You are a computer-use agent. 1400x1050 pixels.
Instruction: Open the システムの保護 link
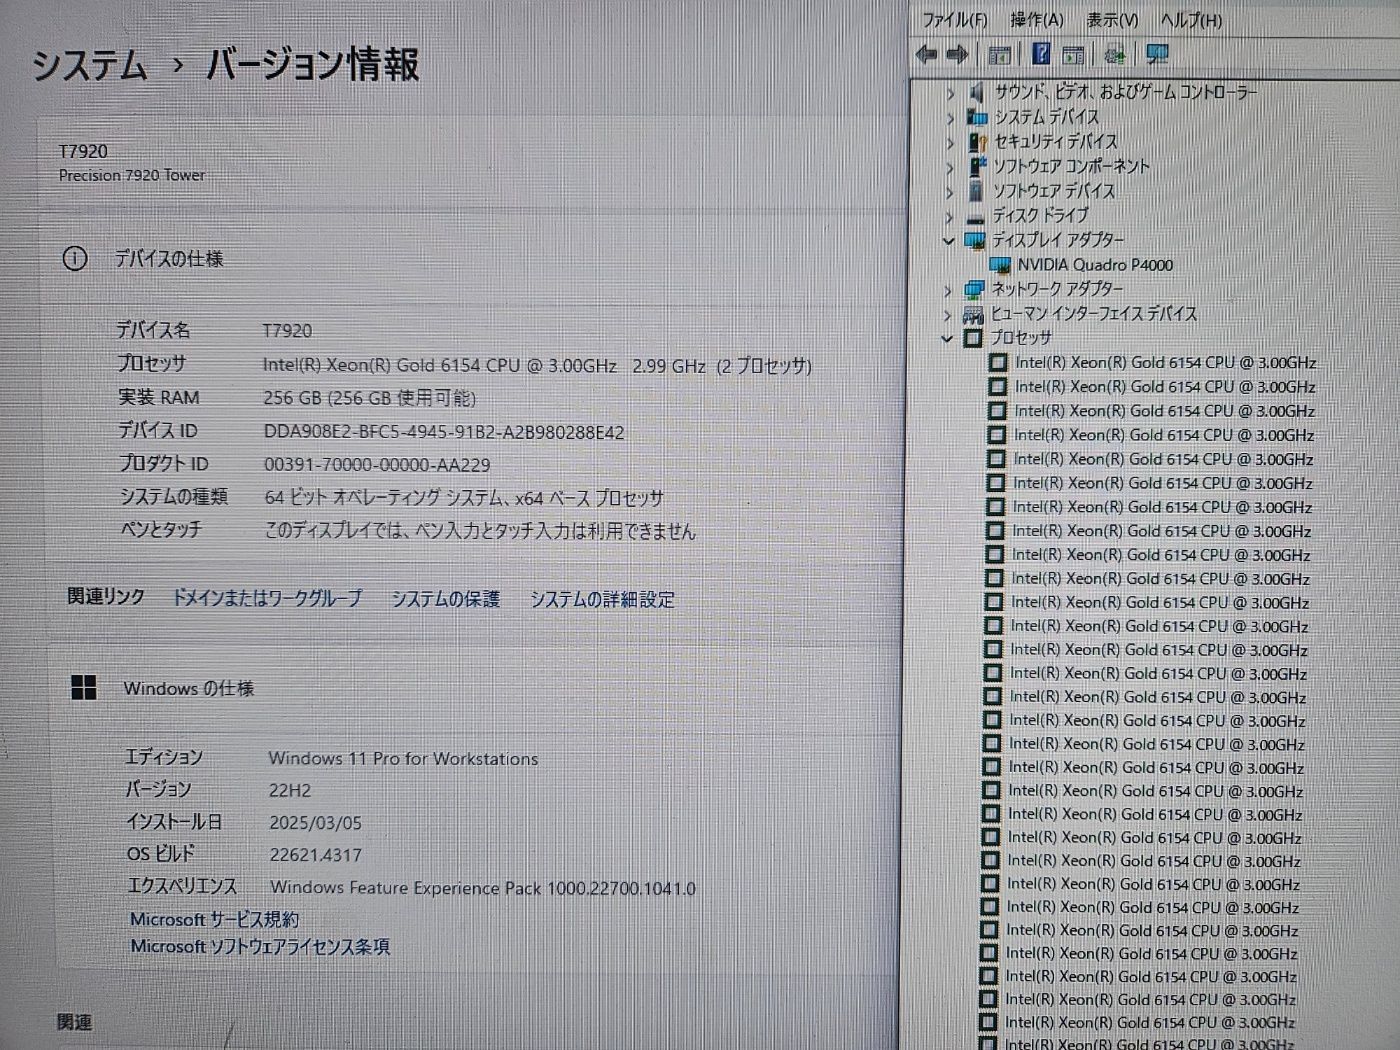[445, 599]
